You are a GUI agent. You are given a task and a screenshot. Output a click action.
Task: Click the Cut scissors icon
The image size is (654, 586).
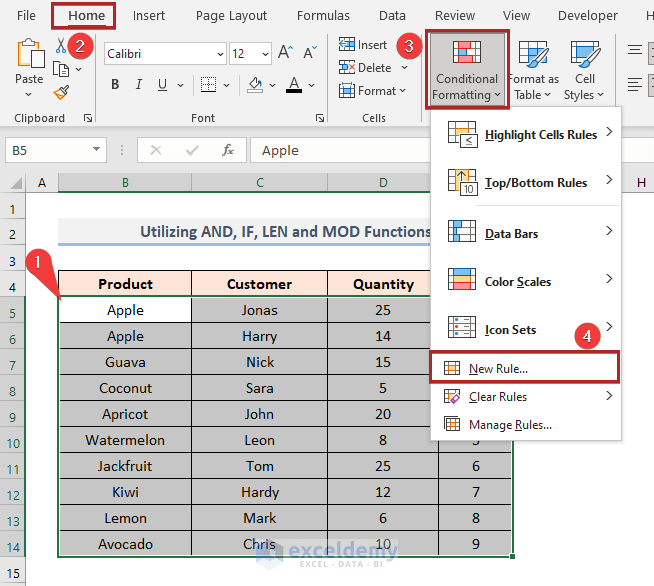coord(61,45)
